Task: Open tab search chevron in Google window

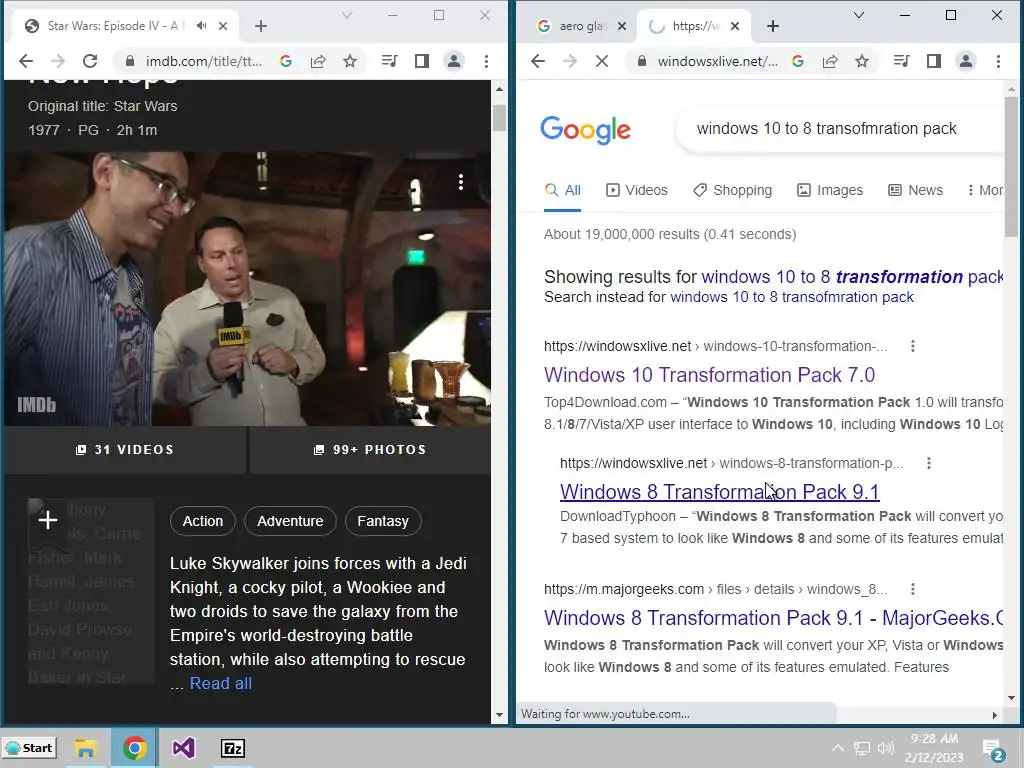Action: [x=859, y=15]
